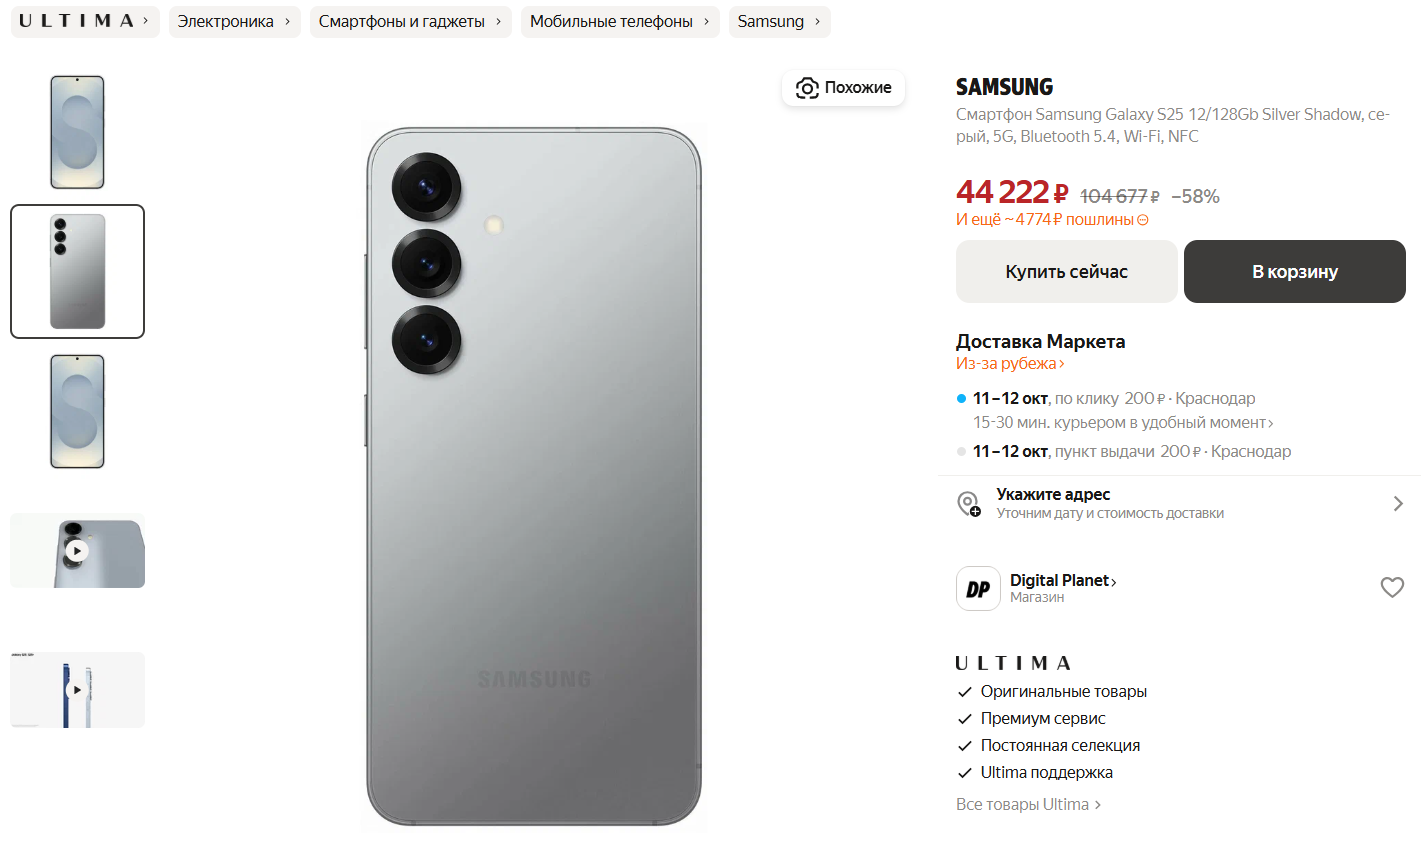Open the Из-за рубежа delivery details

pos(1010,364)
